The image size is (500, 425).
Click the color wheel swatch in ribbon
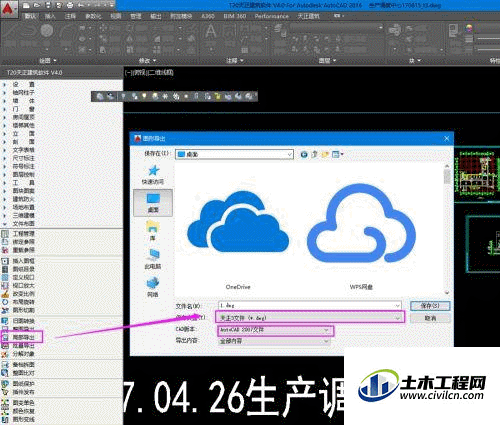click(469, 28)
